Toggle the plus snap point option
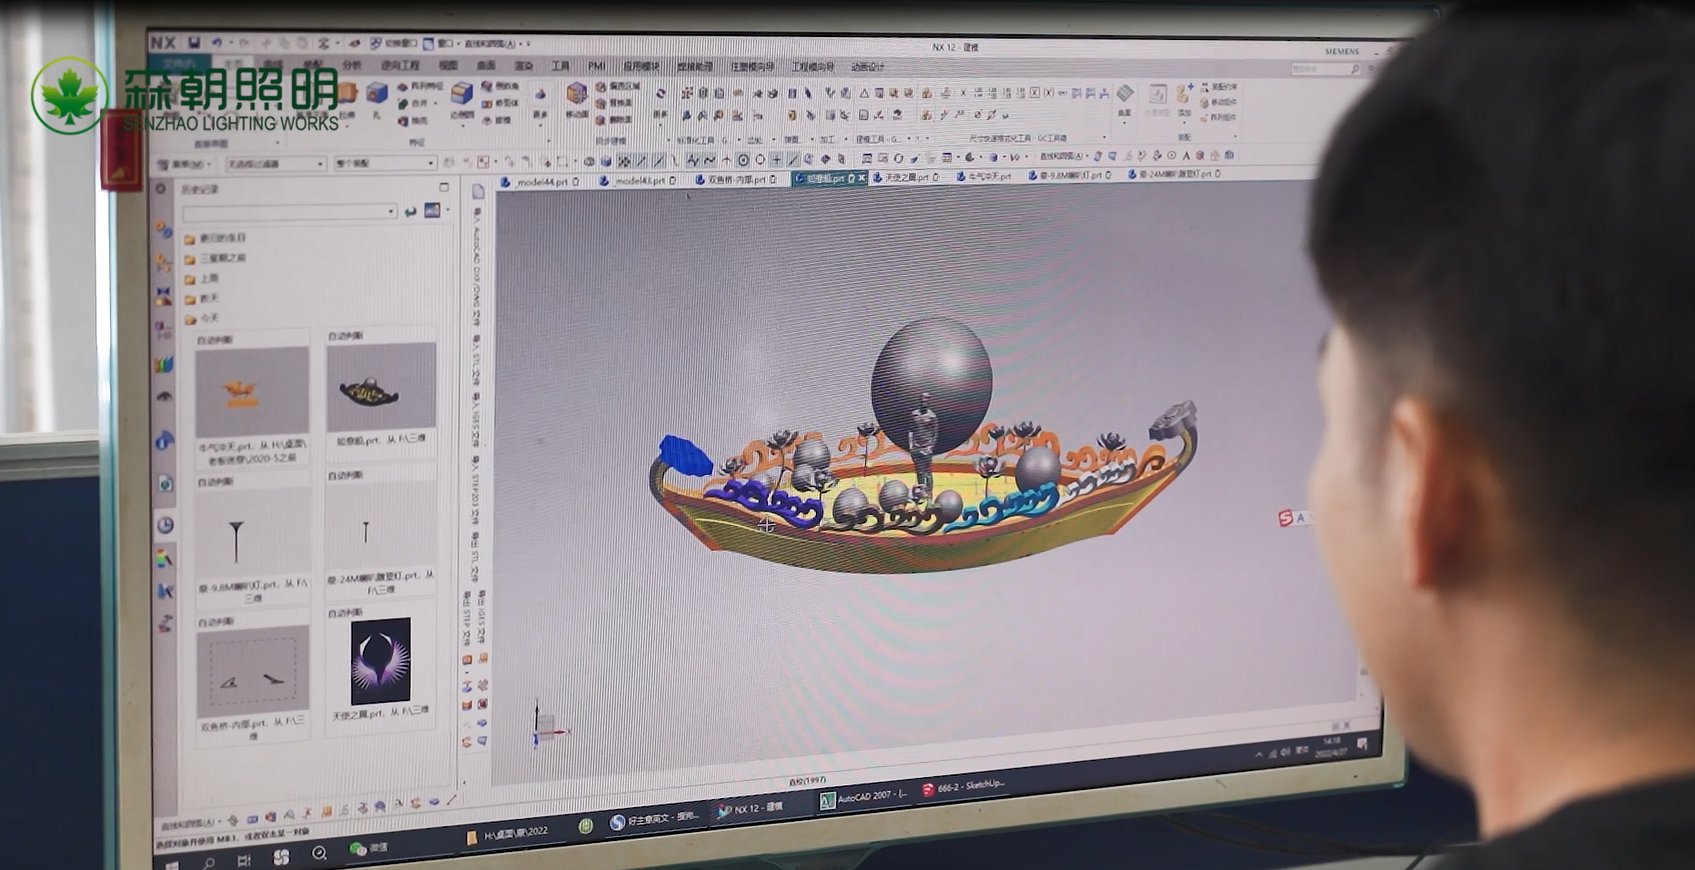The image size is (1695, 870). coord(776,160)
